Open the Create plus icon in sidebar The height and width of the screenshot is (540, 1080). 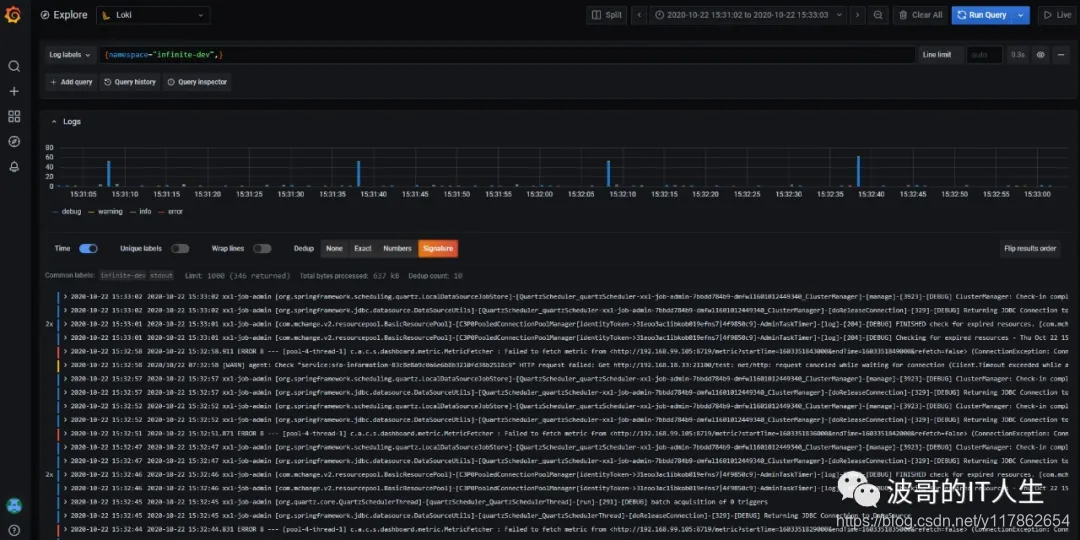click(x=14, y=92)
